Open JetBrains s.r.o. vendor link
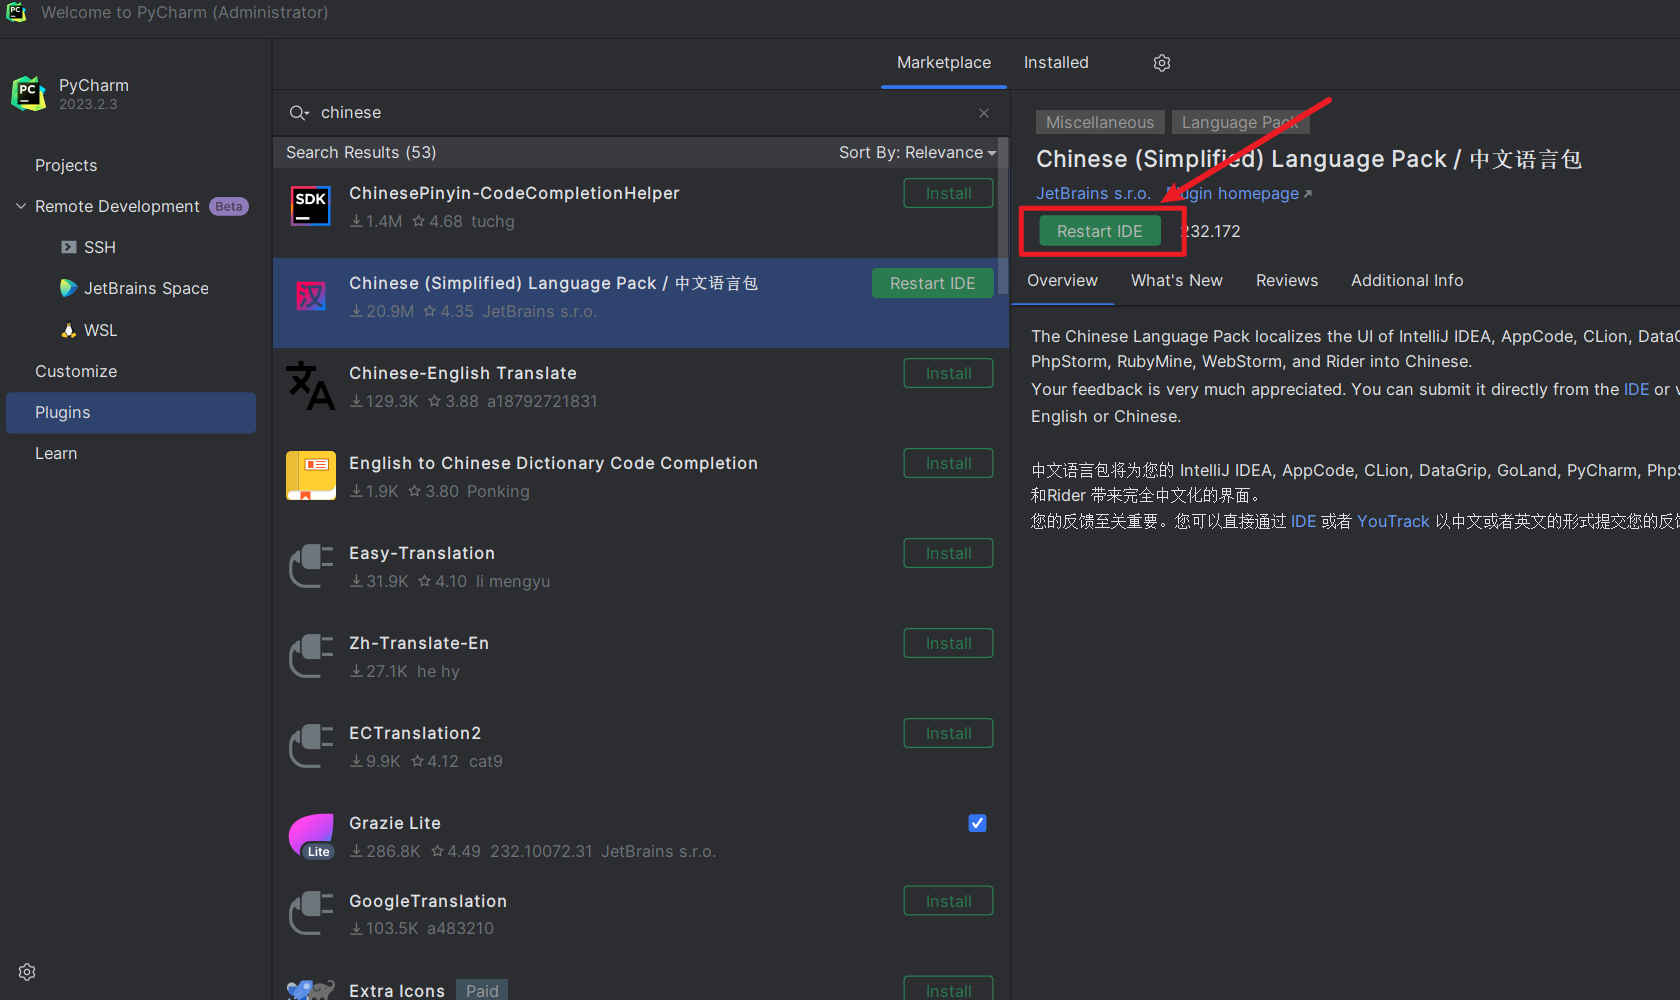The height and width of the screenshot is (1000, 1680). click(x=1093, y=193)
